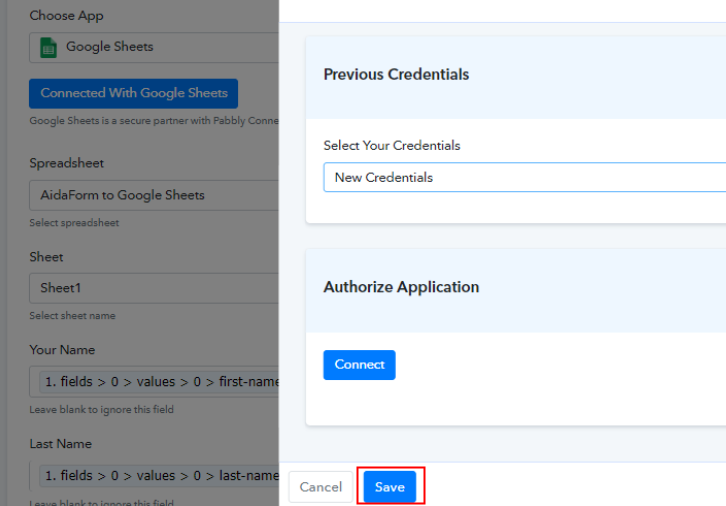The height and width of the screenshot is (506, 726).
Task: Open the Spreadsheet dropdown showing AidaForm to Google Sheets
Action: click(154, 195)
